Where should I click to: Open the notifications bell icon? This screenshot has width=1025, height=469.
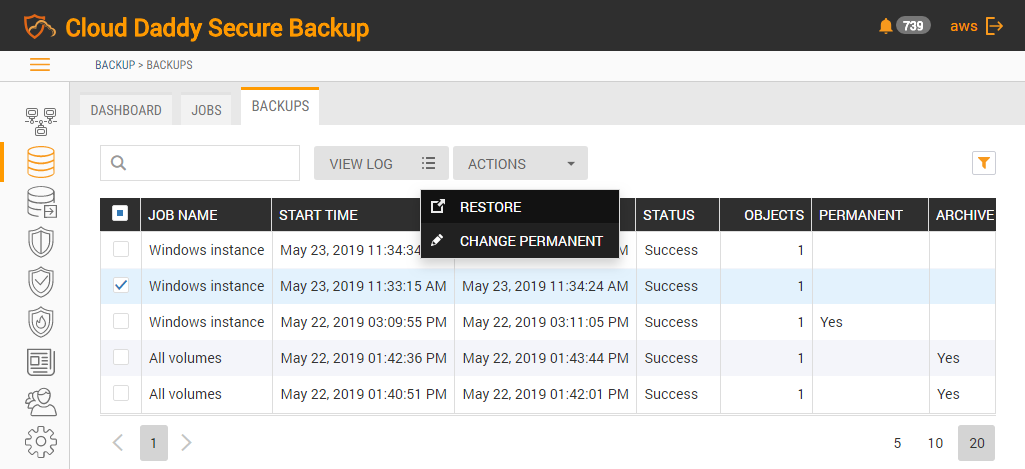886,26
